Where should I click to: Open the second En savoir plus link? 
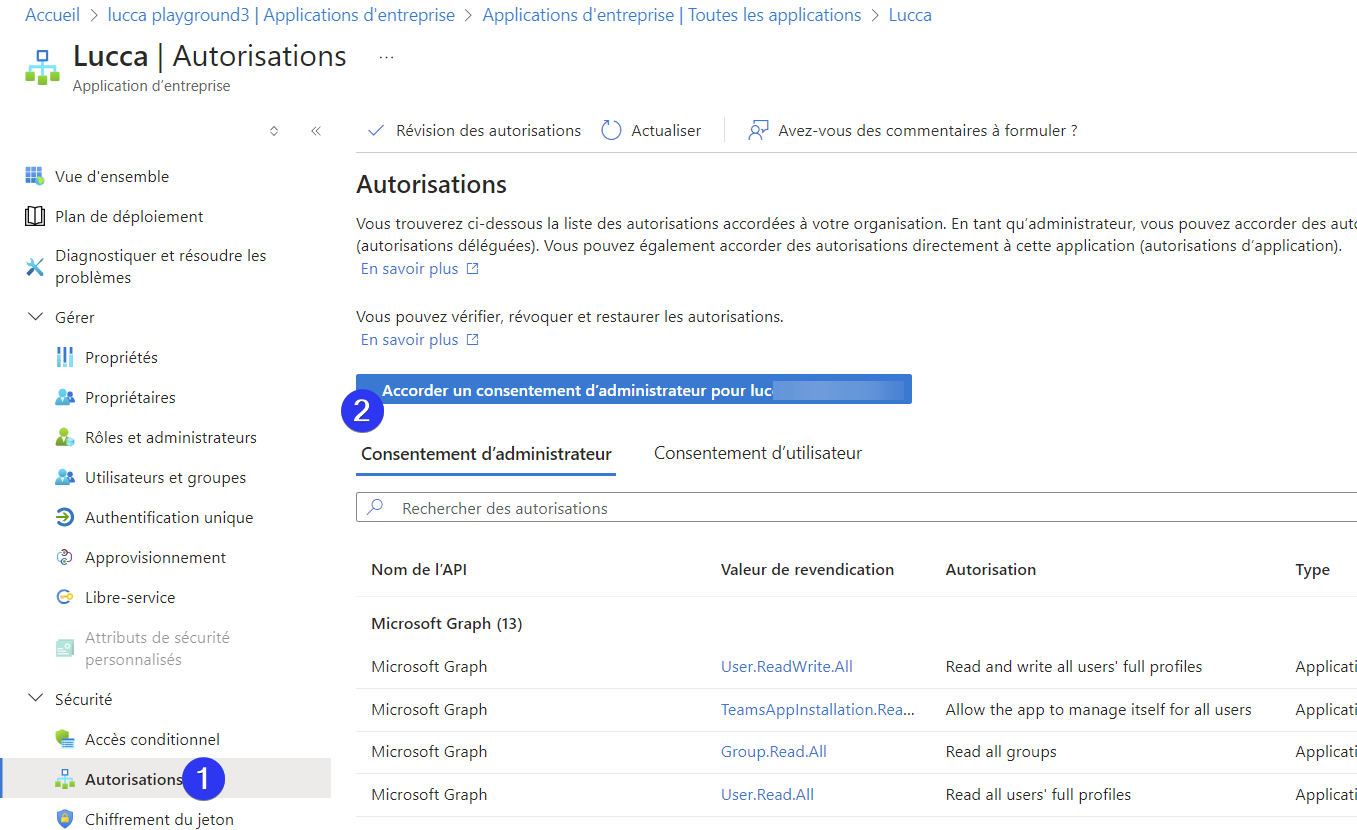[410, 340]
